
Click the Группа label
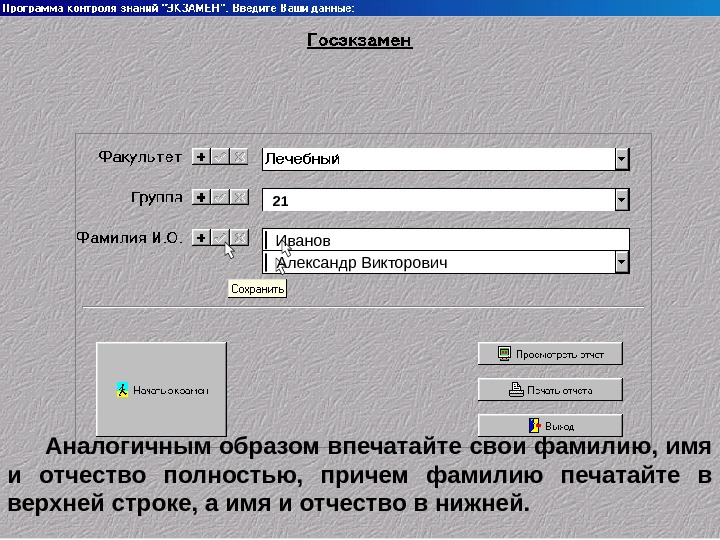coord(157,197)
